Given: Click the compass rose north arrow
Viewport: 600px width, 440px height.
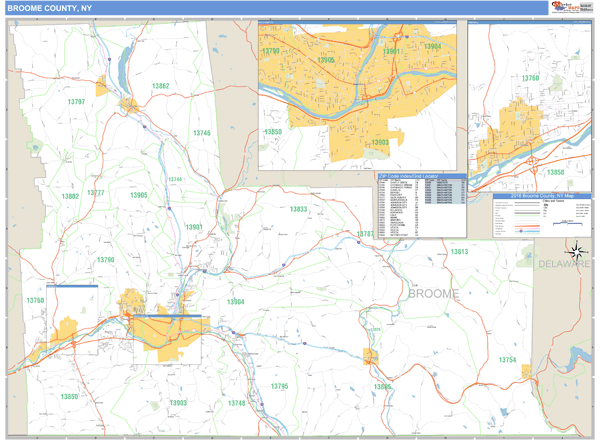Looking at the screenshot, I should tap(576, 252).
